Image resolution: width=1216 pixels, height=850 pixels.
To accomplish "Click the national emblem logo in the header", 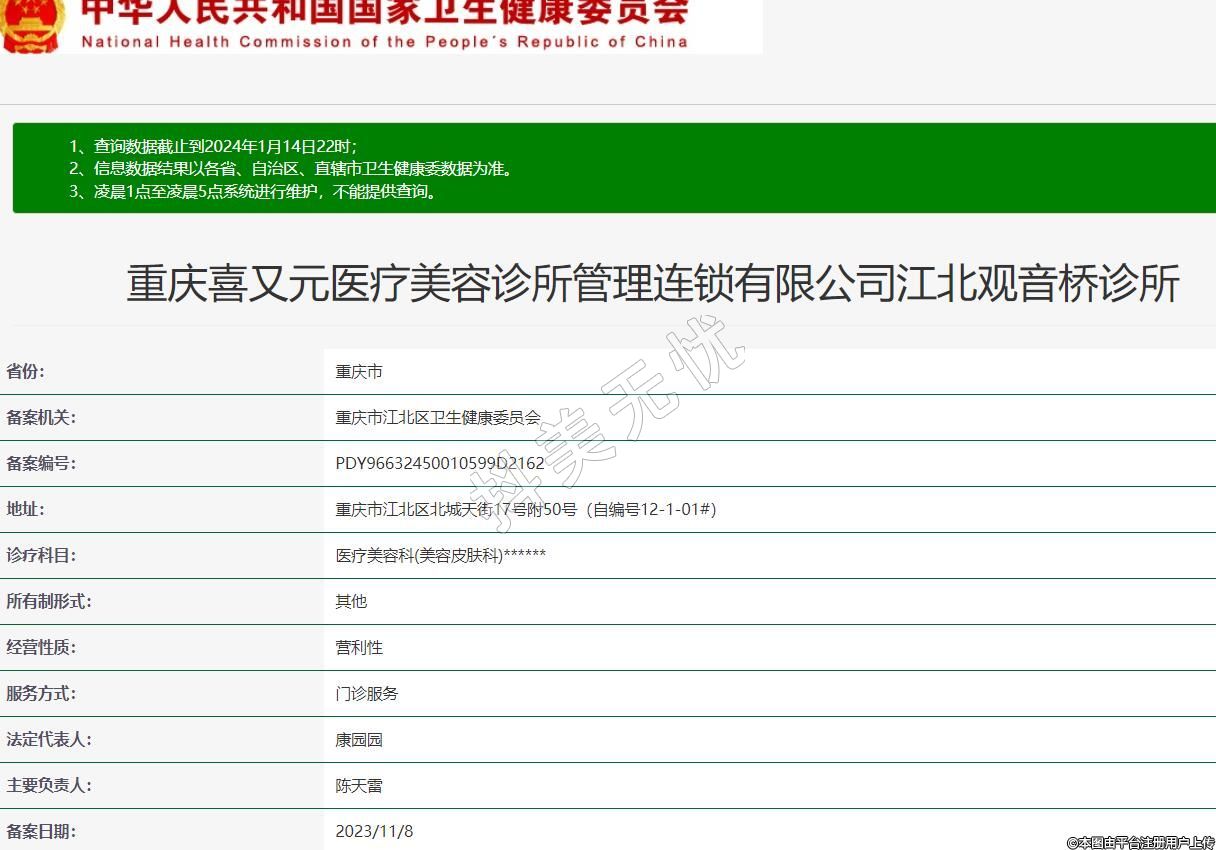I will (x=32, y=24).
